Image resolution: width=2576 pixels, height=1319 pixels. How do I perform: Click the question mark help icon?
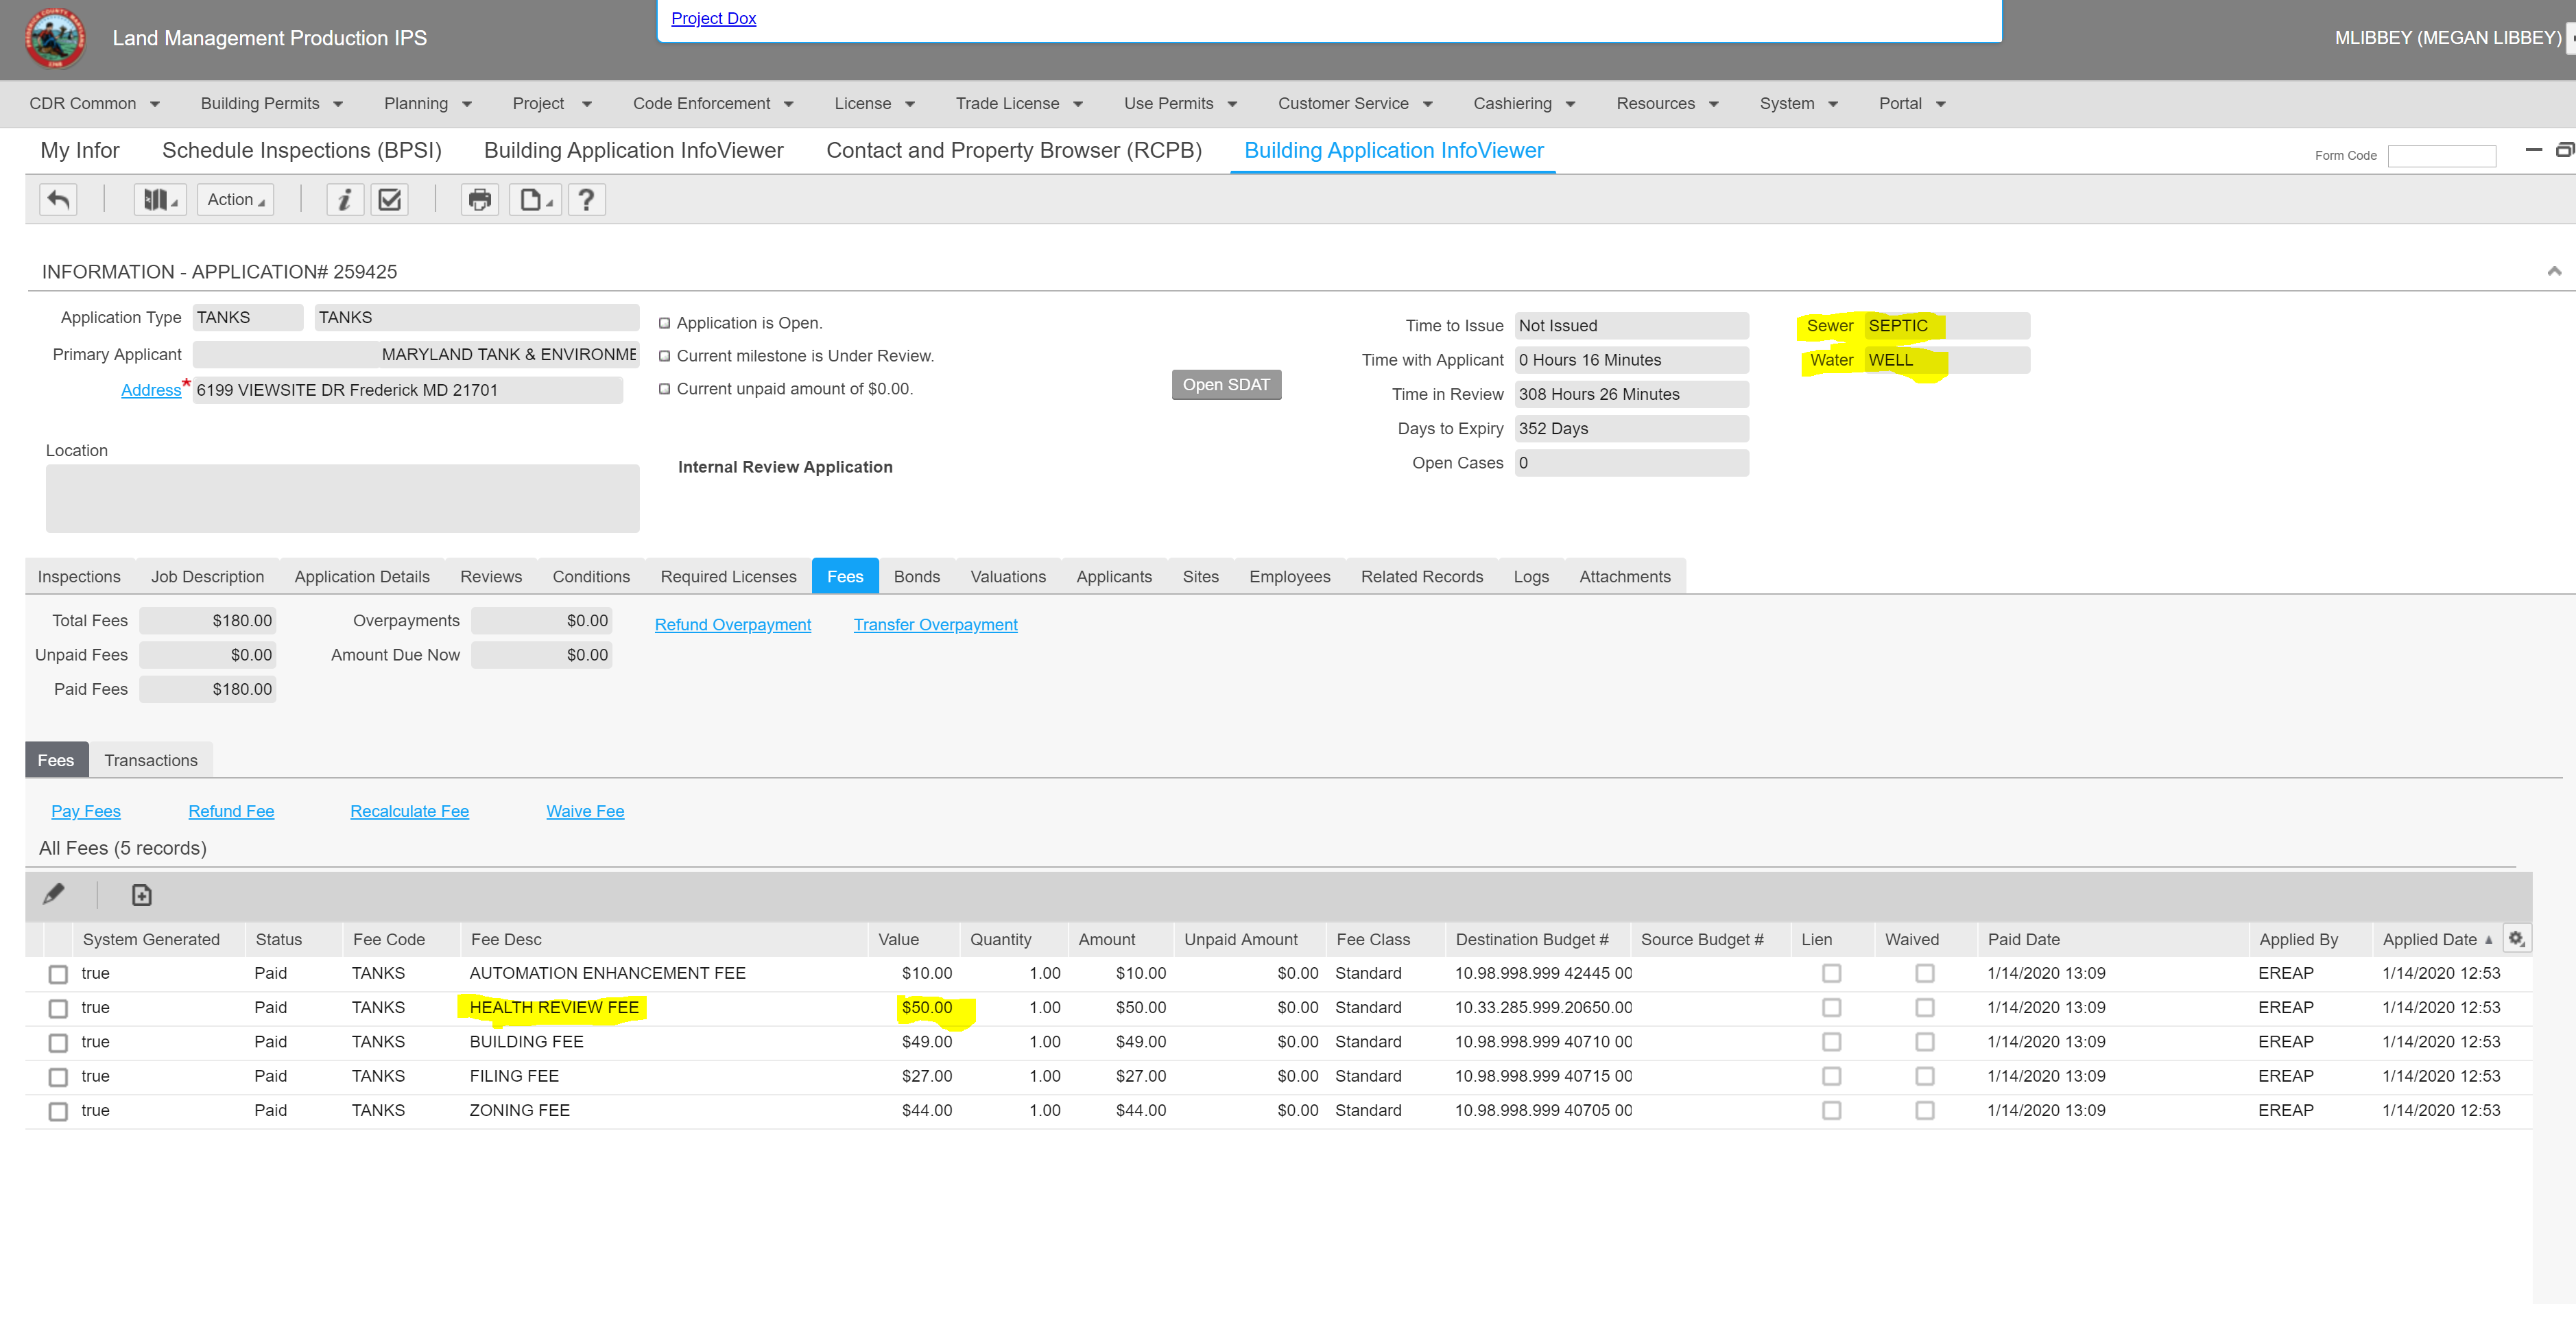tap(587, 200)
